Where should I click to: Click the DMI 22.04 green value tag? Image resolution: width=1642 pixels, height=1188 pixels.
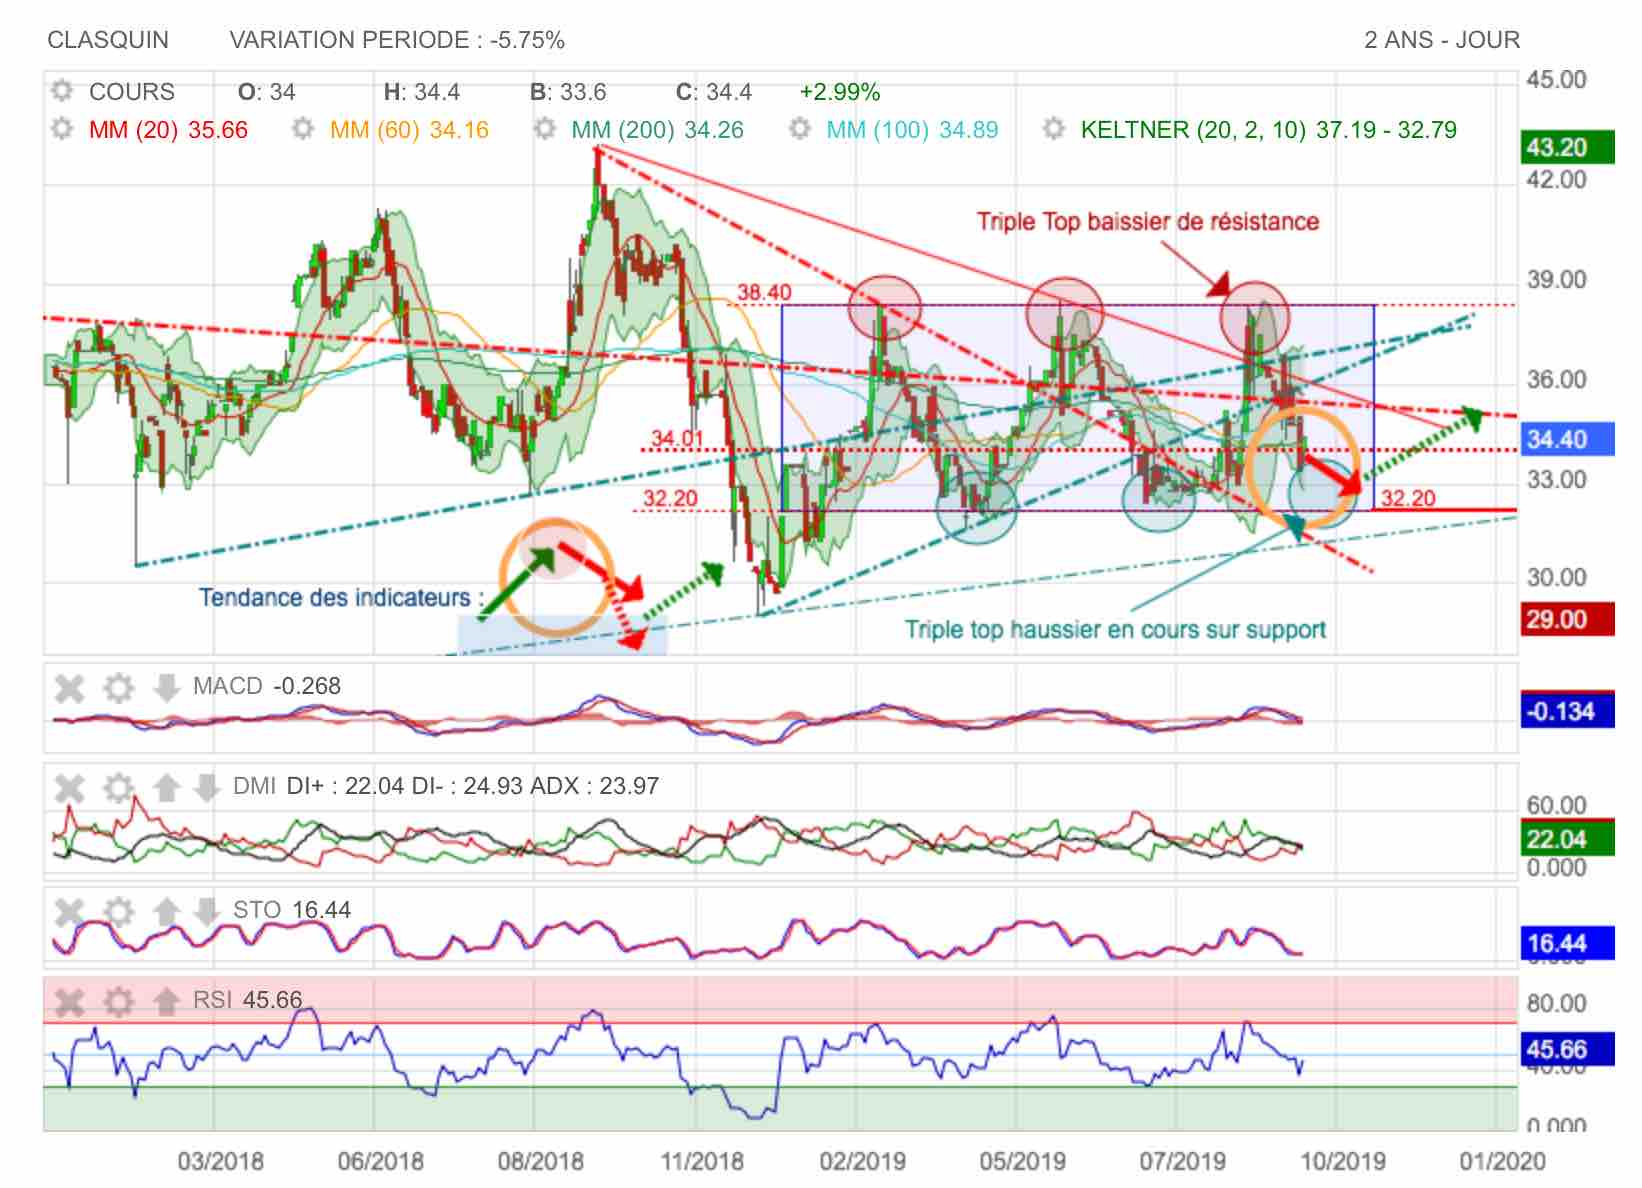[1567, 839]
